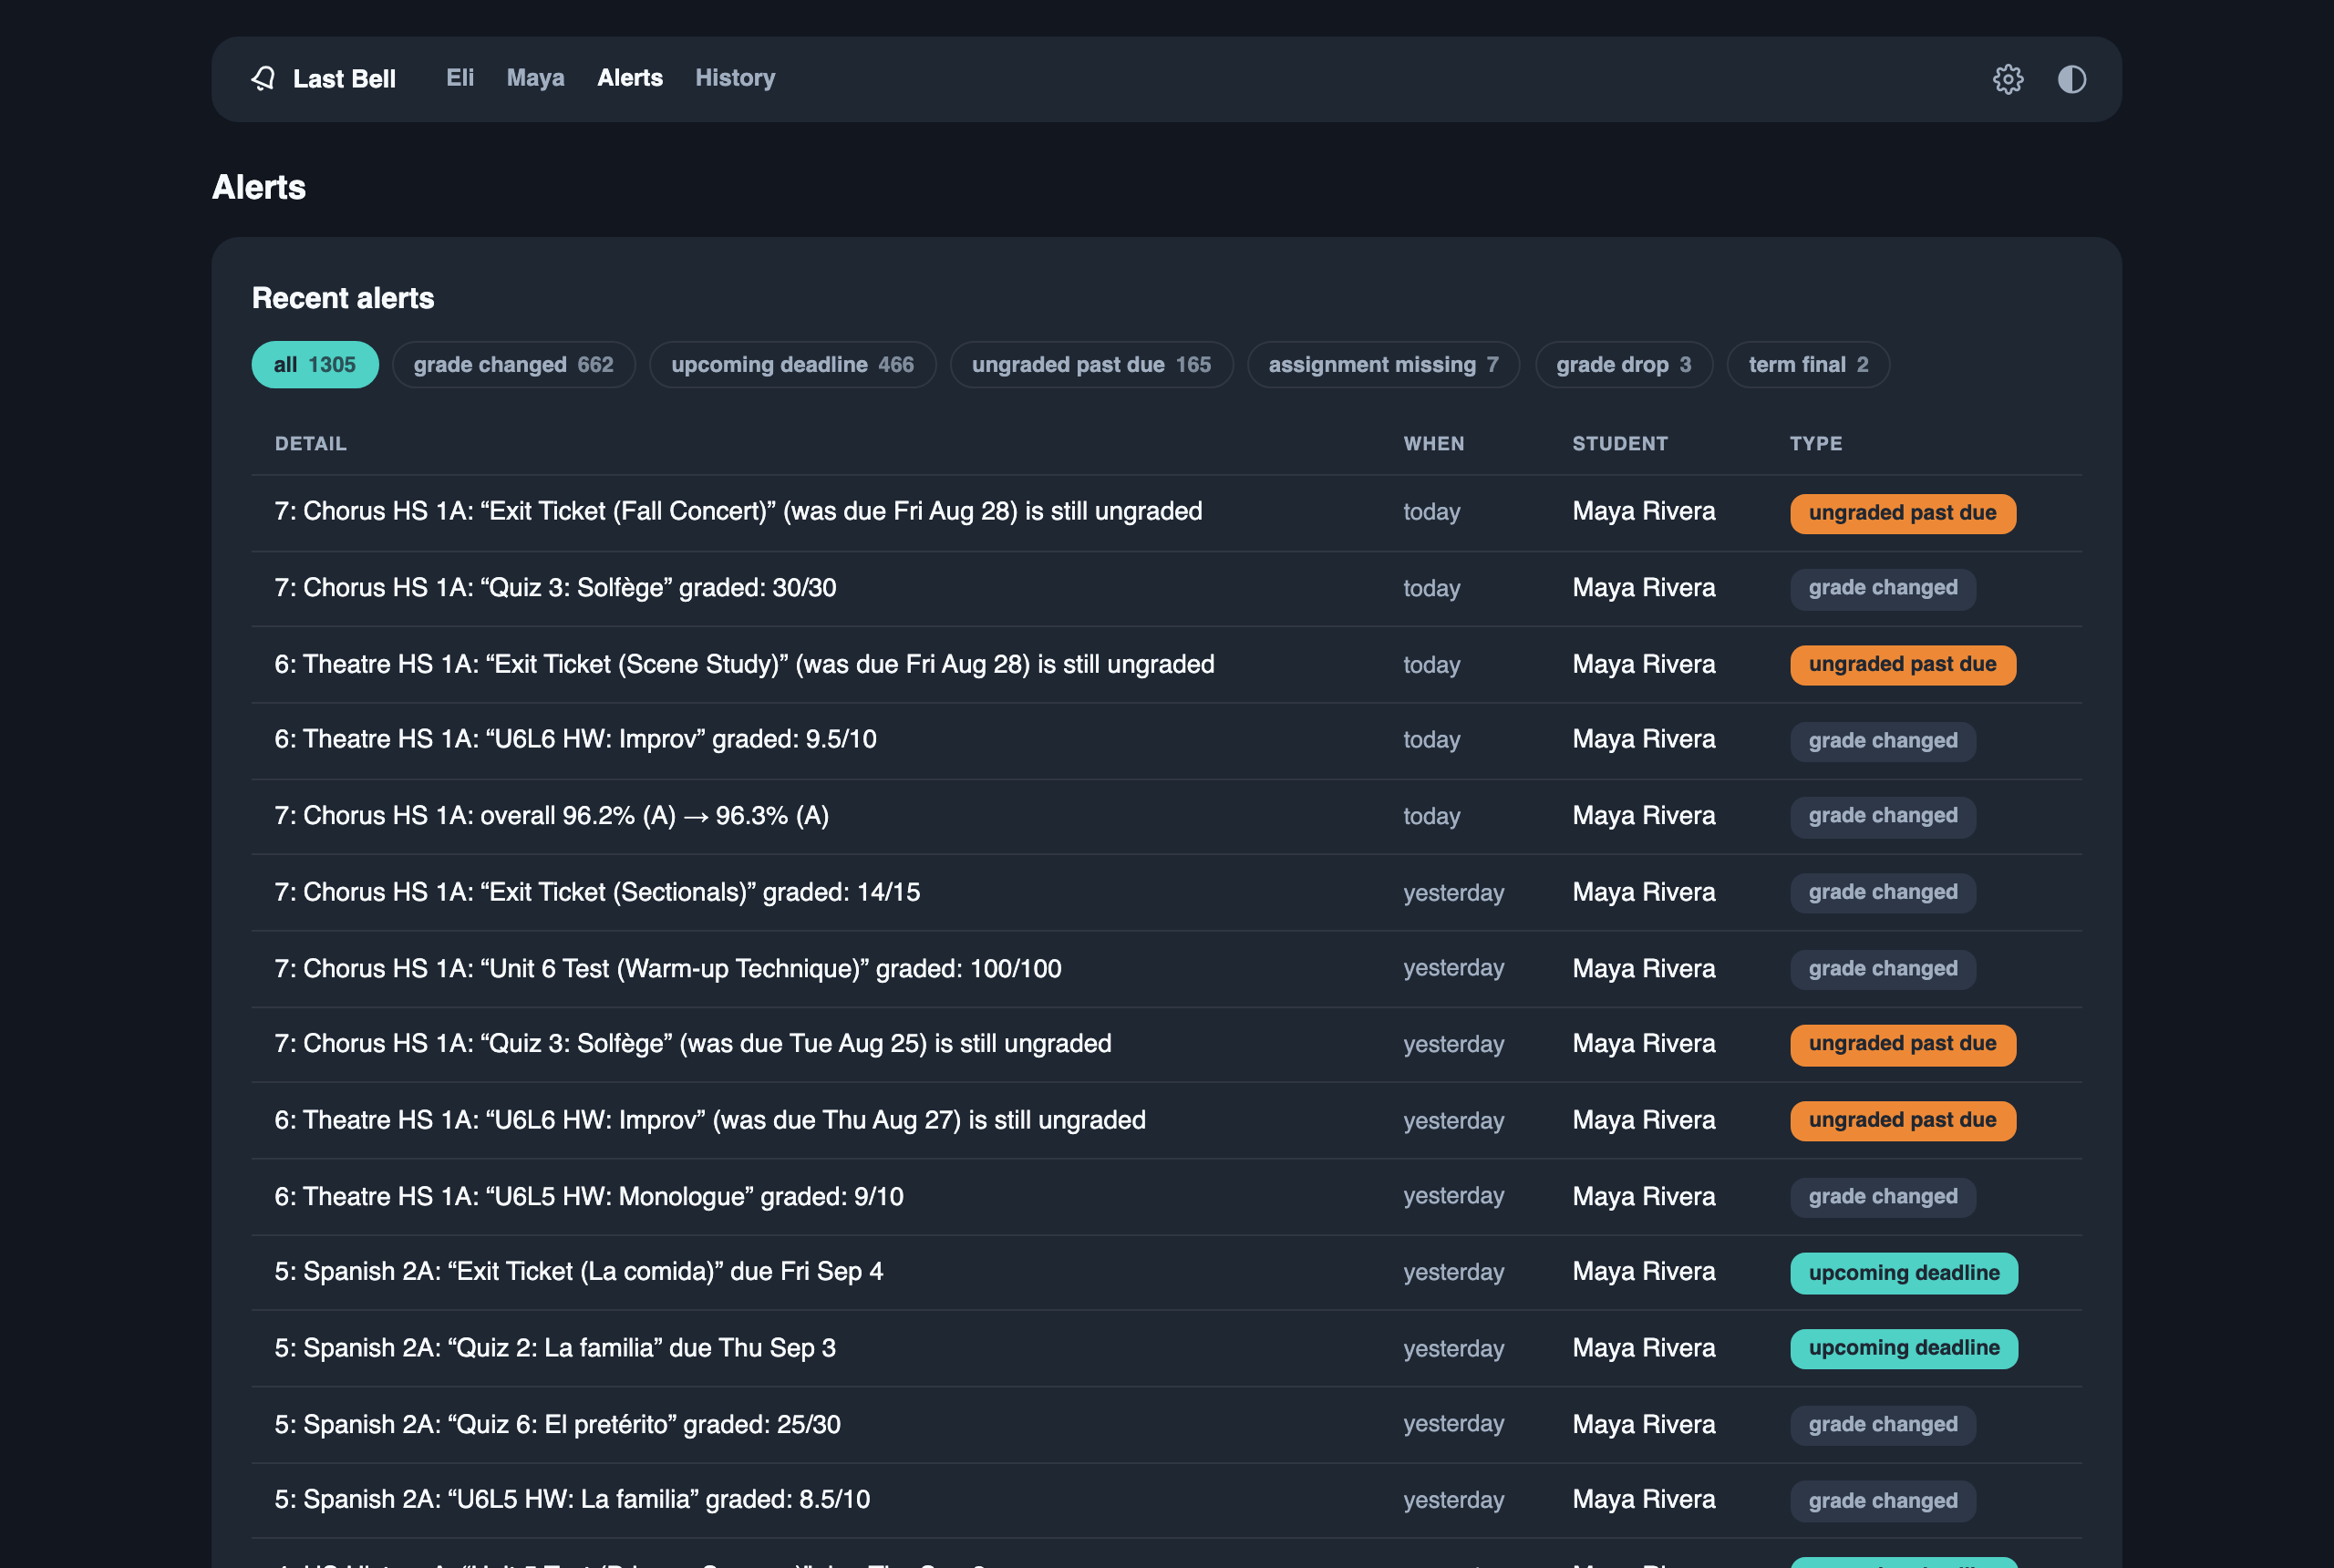Filter by 'upcoming deadline 466' chip

793,365
